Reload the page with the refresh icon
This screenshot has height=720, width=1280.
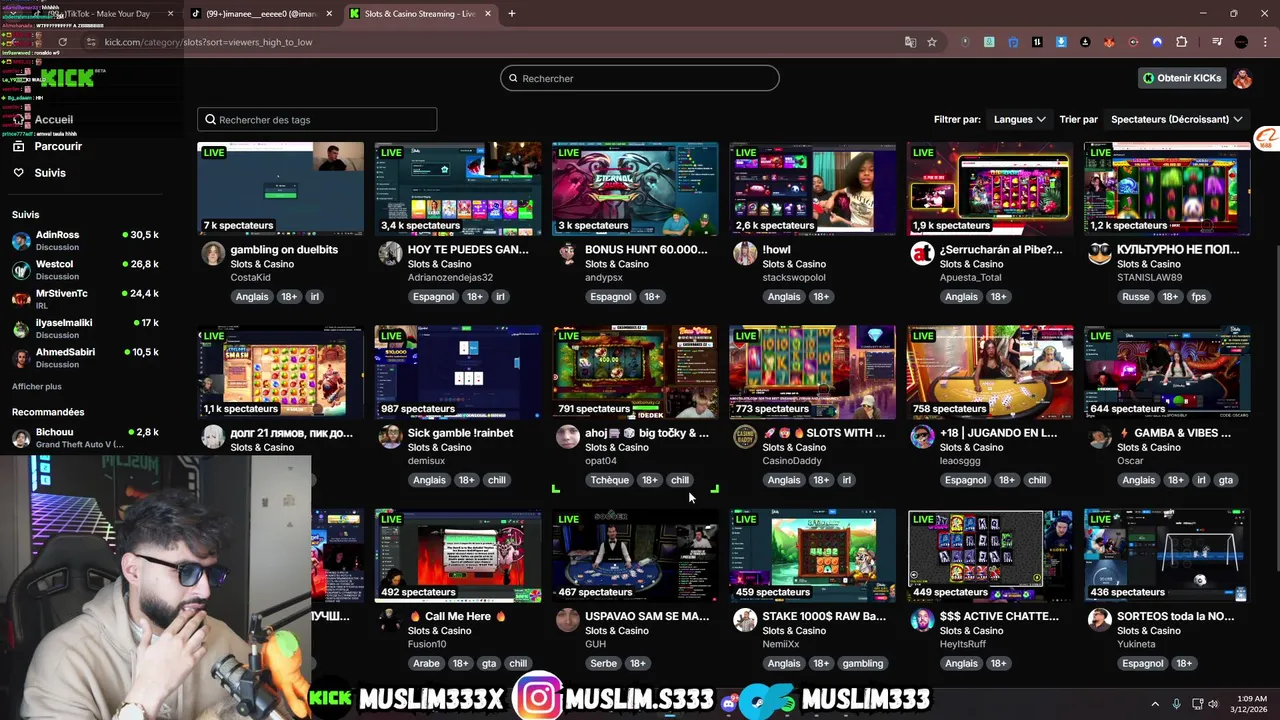(62, 42)
